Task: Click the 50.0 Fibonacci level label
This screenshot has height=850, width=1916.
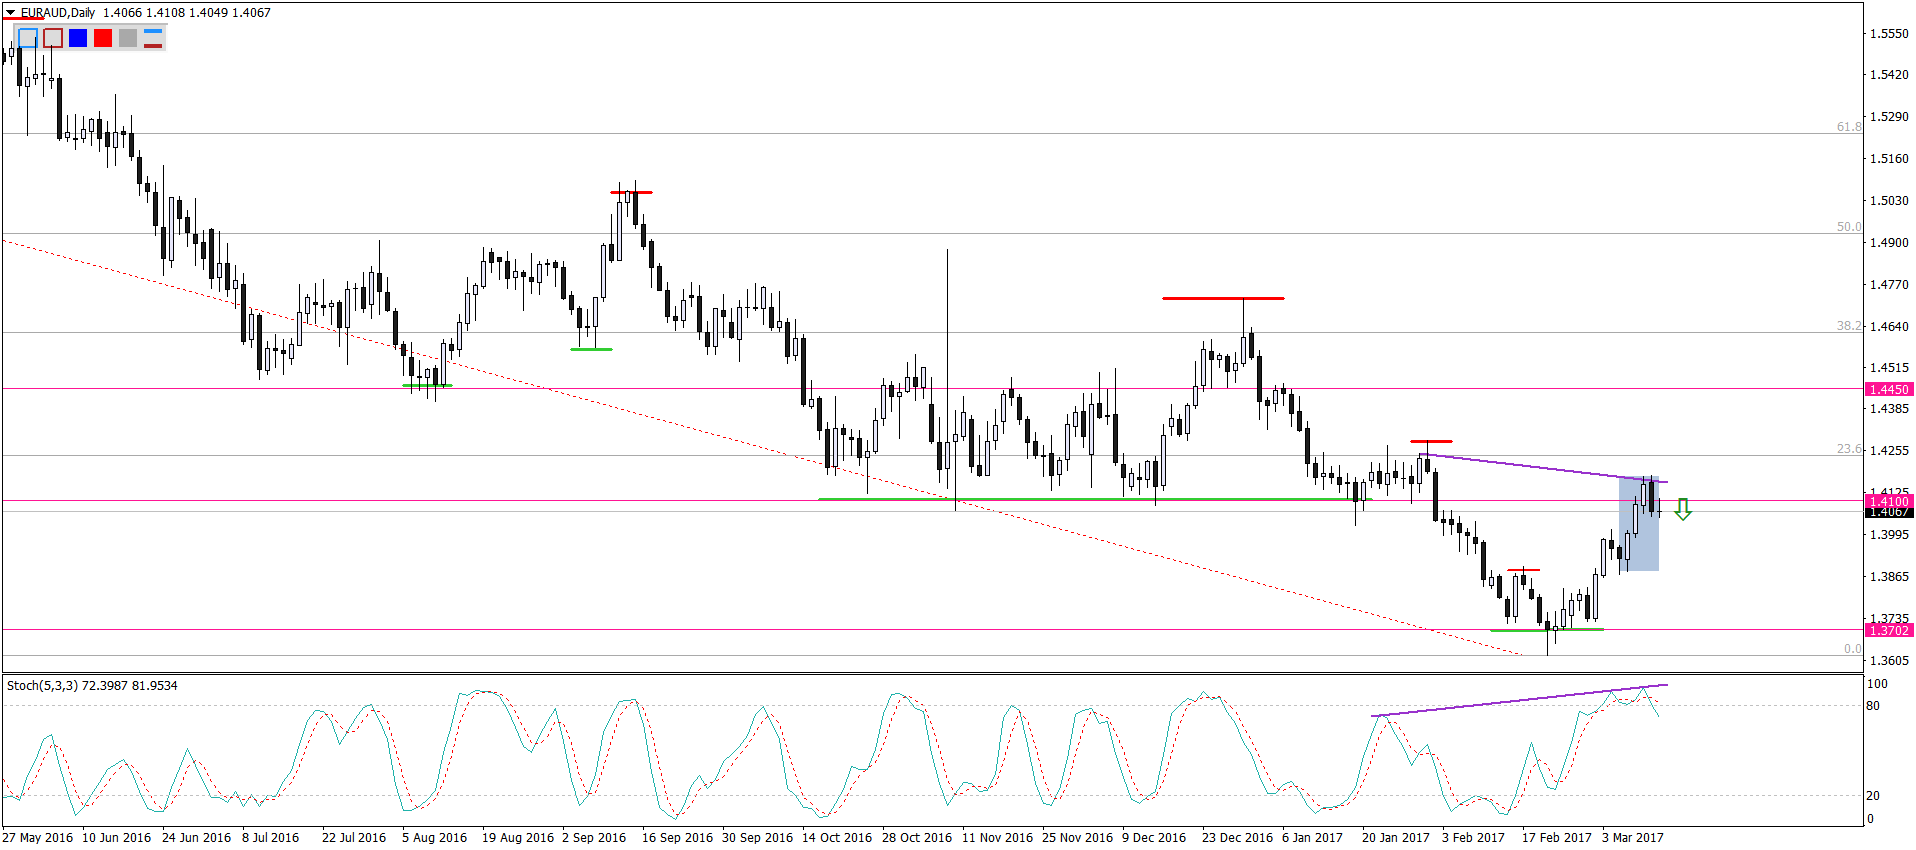Action: (x=1849, y=227)
